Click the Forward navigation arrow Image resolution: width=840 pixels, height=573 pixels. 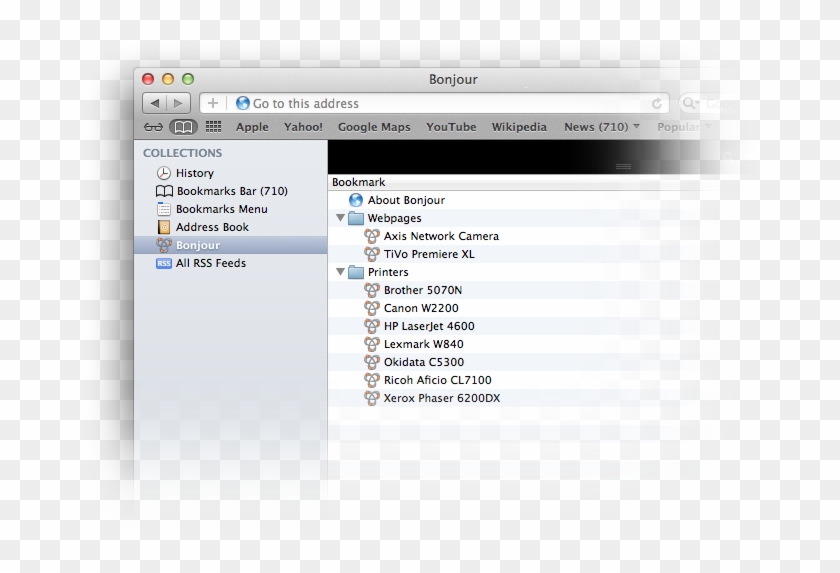(178, 103)
